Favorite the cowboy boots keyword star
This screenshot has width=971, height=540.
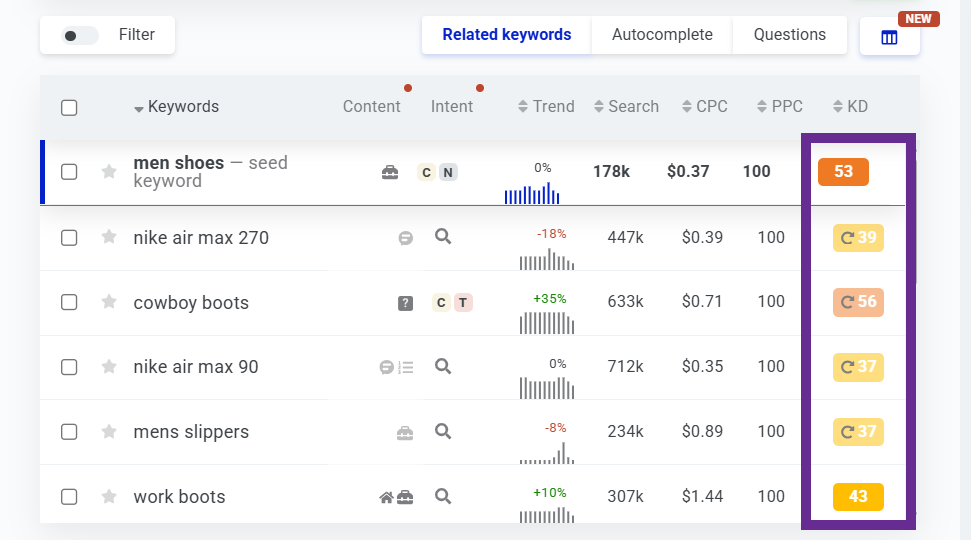109,302
